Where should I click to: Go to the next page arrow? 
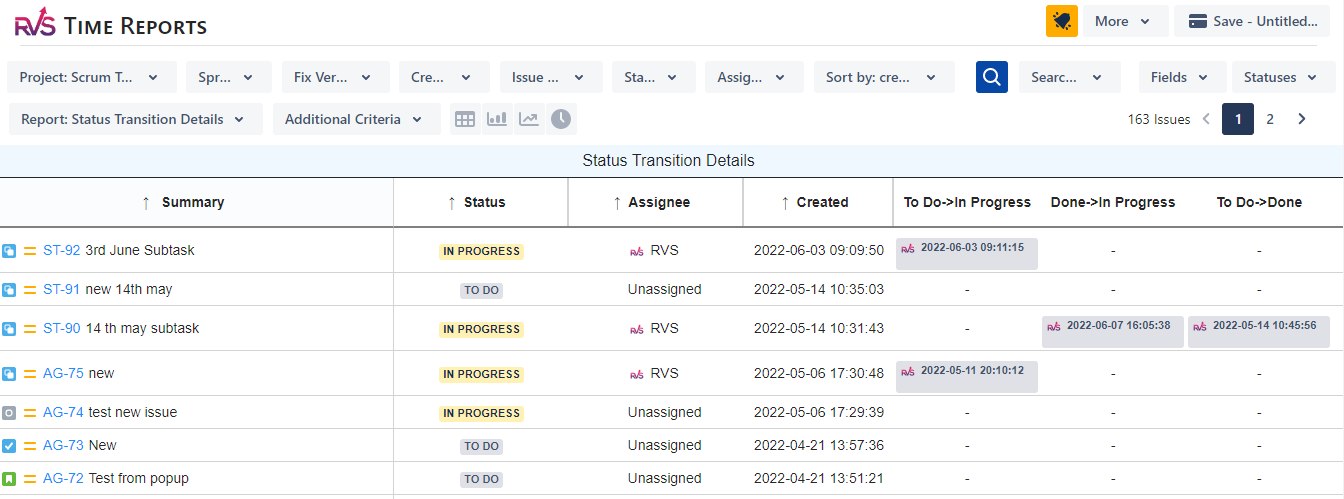1302,119
